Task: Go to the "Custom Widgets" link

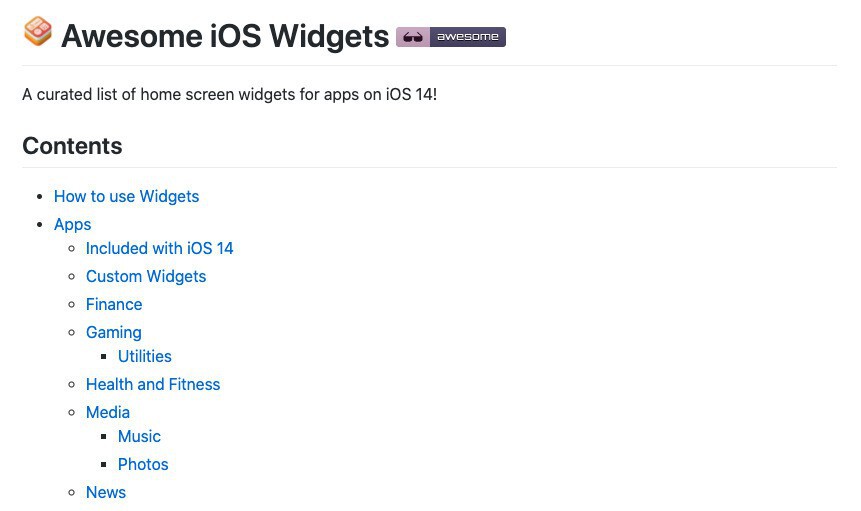Action: (x=145, y=276)
